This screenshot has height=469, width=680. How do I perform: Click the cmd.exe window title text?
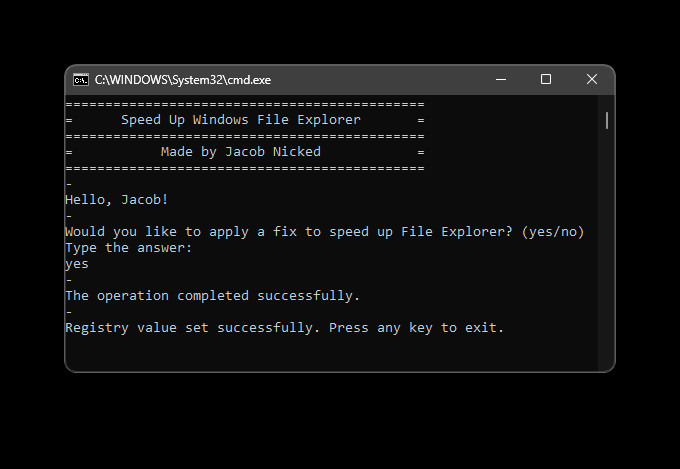(x=182, y=80)
